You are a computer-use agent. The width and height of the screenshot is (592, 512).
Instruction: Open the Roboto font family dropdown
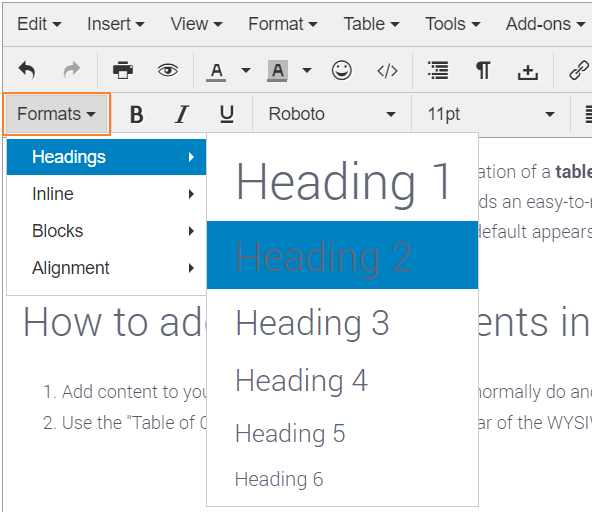pyautogui.click(x=332, y=114)
